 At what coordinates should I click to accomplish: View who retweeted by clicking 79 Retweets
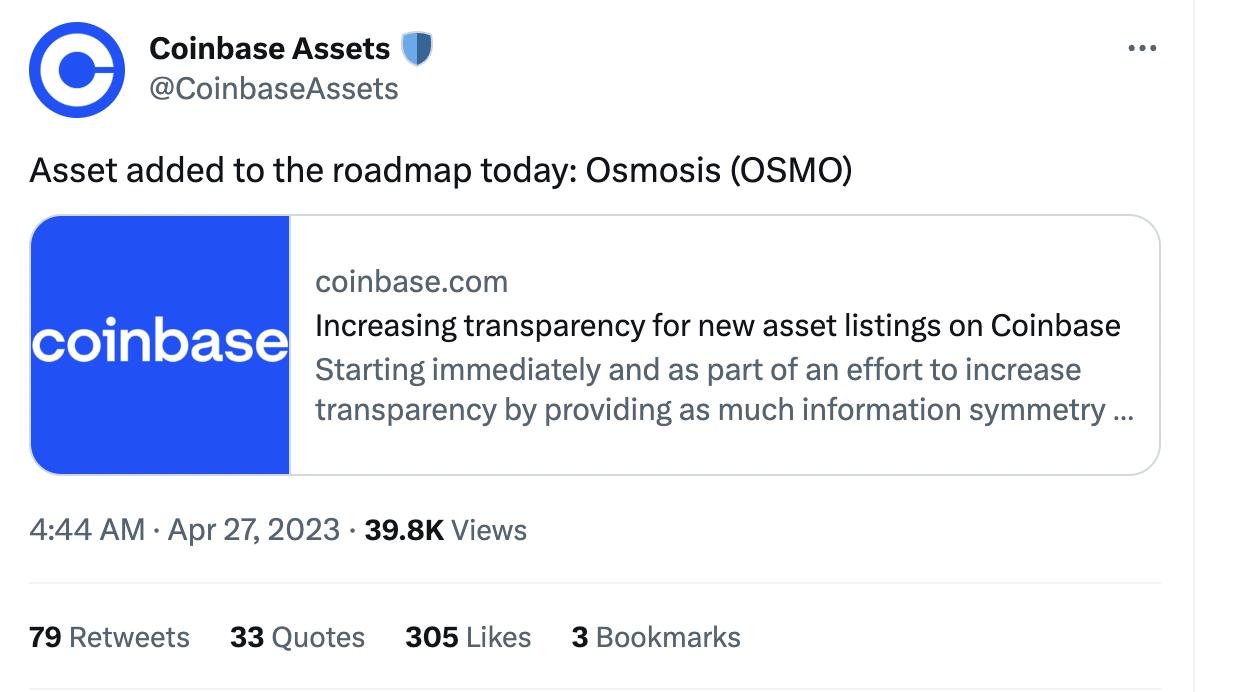pos(110,637)
